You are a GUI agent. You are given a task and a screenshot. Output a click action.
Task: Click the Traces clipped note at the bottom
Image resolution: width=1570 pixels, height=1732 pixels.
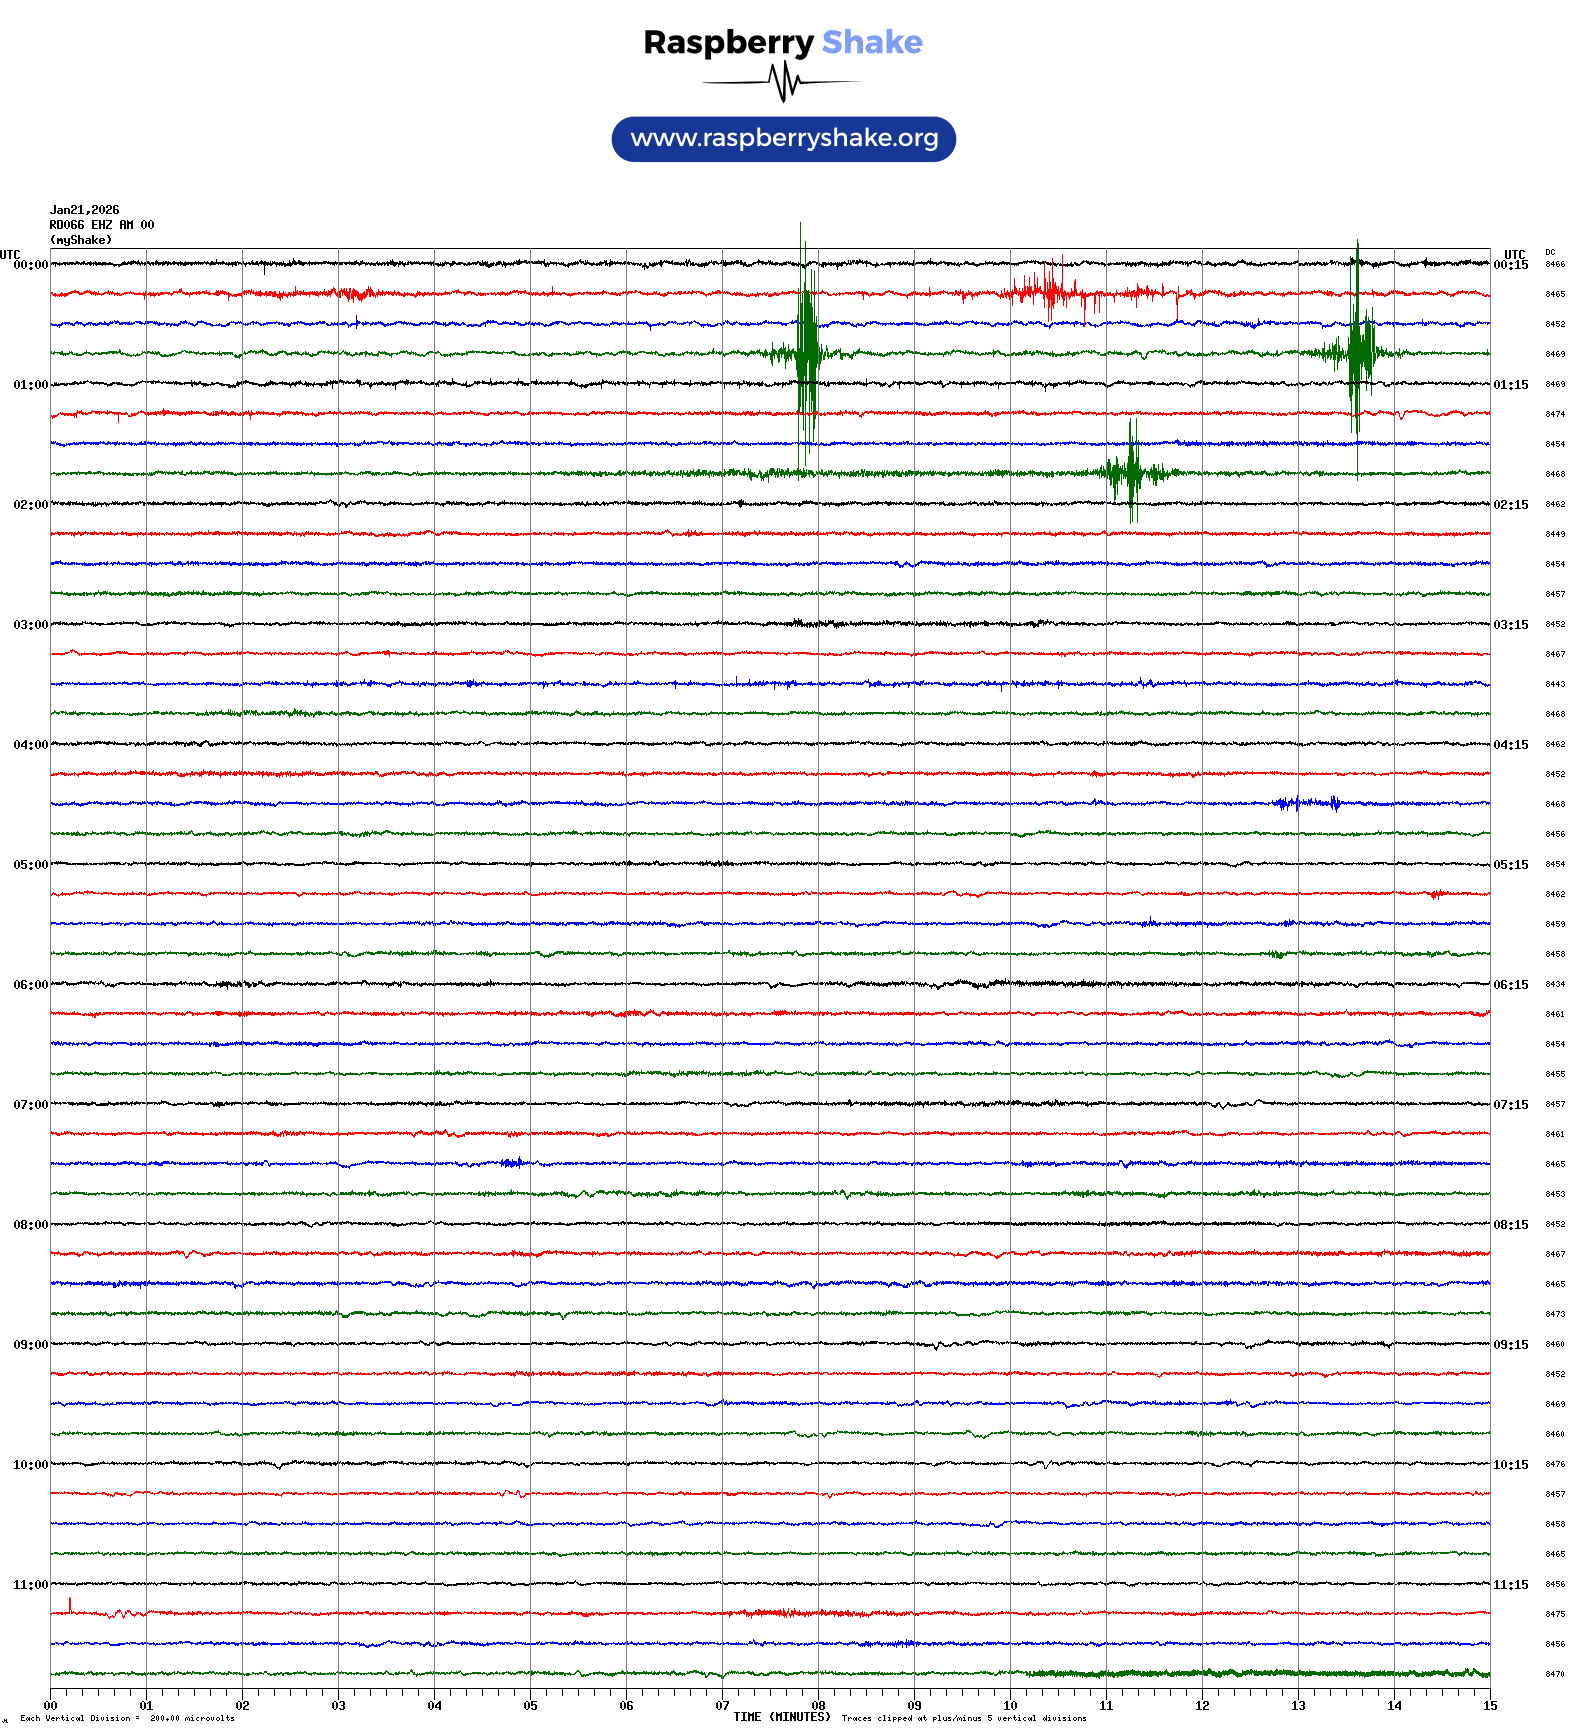pos(963,1718)
